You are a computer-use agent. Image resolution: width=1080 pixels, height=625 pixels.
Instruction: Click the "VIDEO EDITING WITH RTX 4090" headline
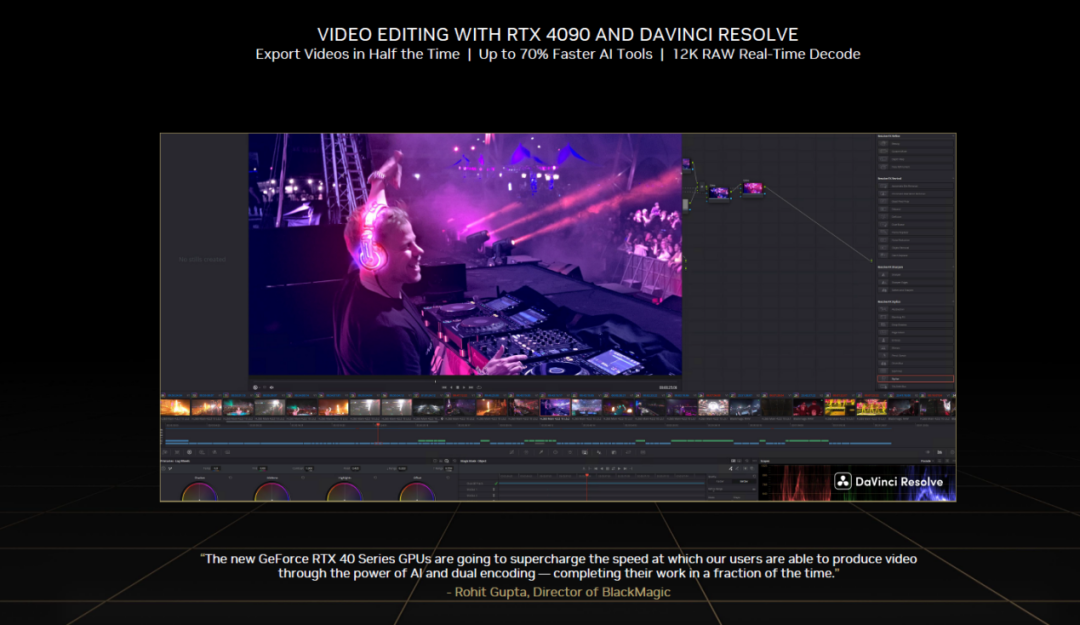[558, 34]
